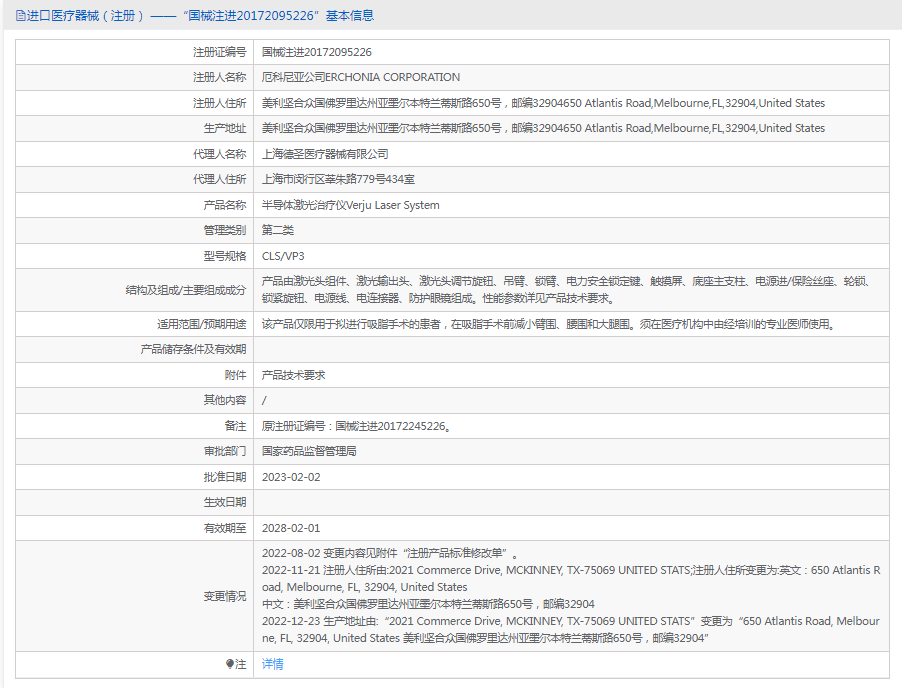Open the 详情 link in the note row
The width and height of the screenshot is (902, 688).
tap(274, 664)
